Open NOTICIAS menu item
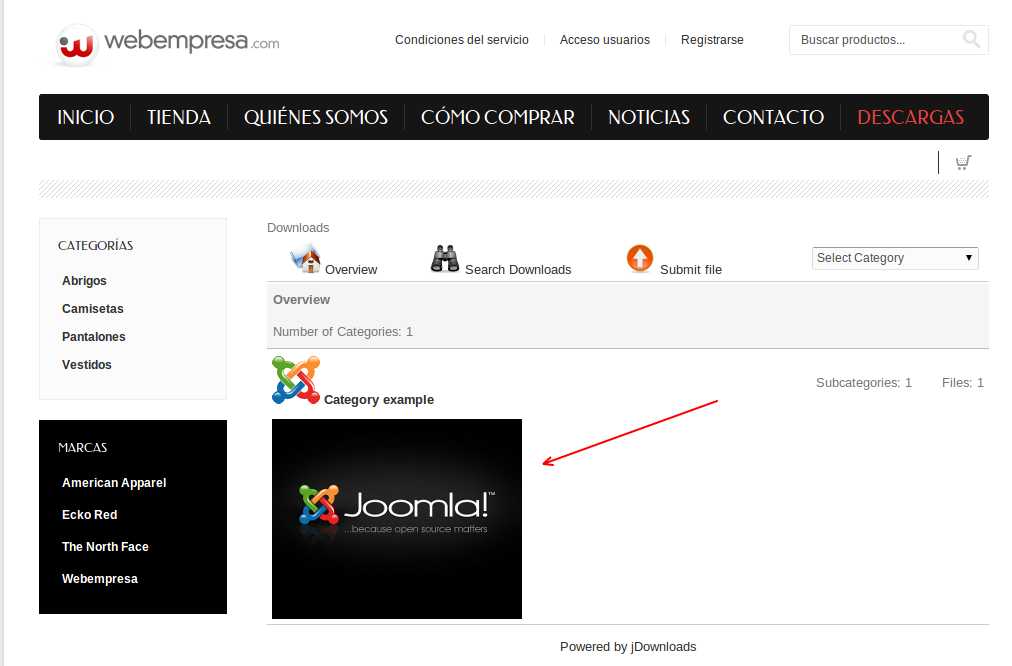This screenshot has height=666, width=1012. [x=649, y=117]
